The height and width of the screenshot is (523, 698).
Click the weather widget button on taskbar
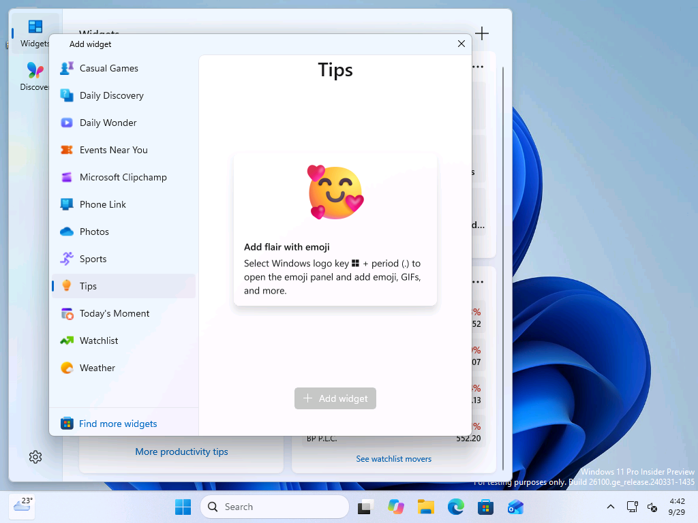click(x=22, y=507)
